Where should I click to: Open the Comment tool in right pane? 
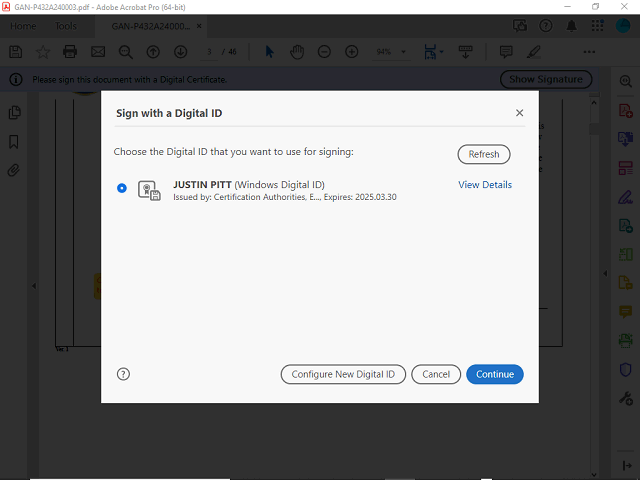625,312
